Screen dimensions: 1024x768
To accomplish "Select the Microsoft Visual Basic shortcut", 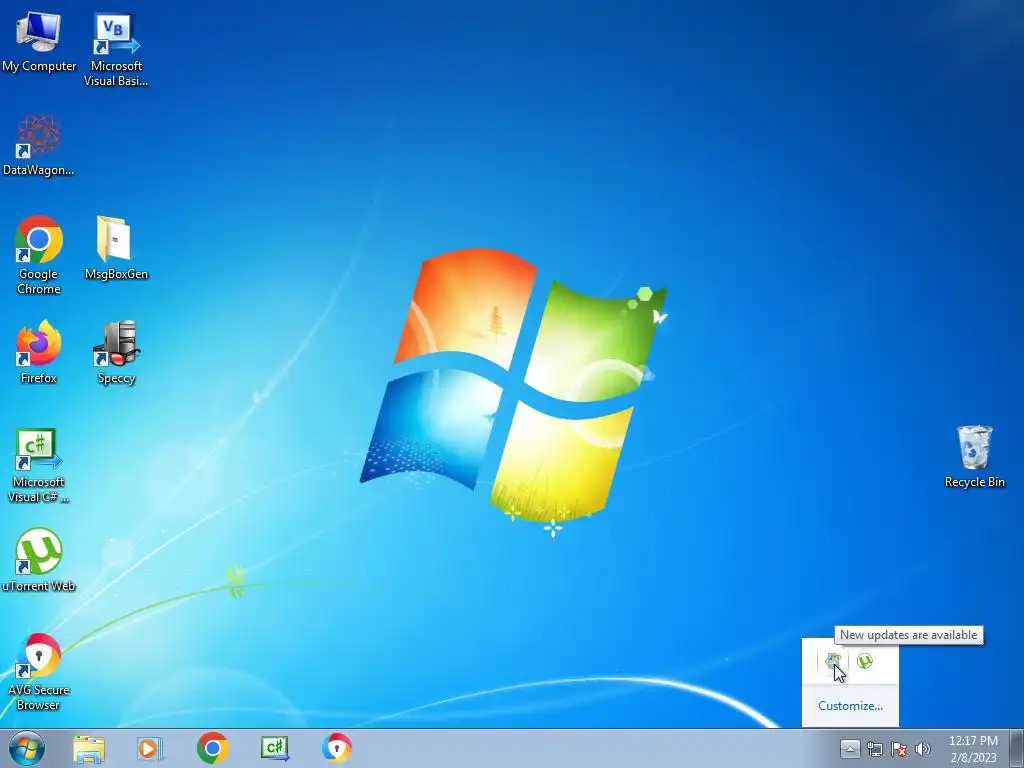I will (116, 50).
